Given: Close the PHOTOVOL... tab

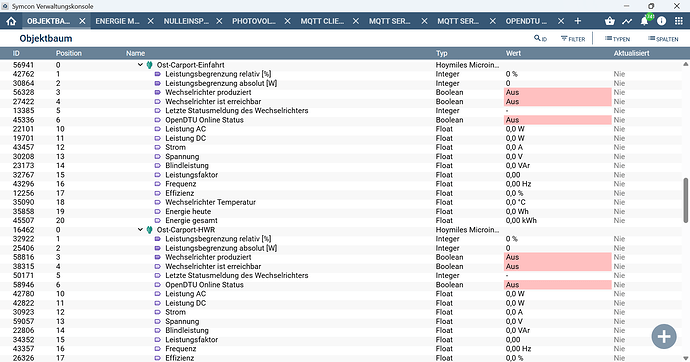Looking at the screenshot, I should coord(287,21).
